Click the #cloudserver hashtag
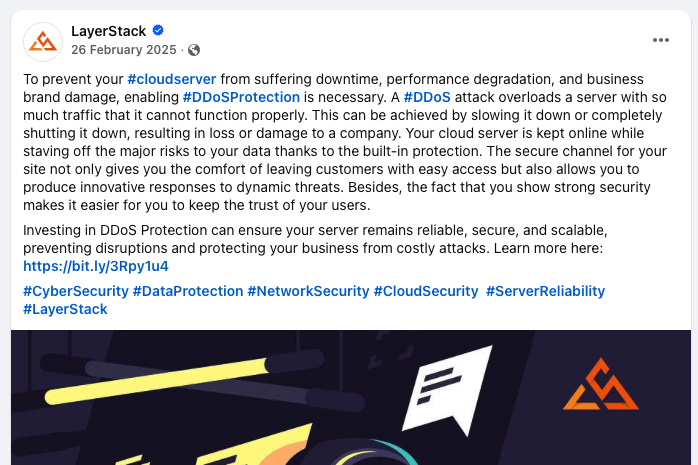 pos(172,79)
